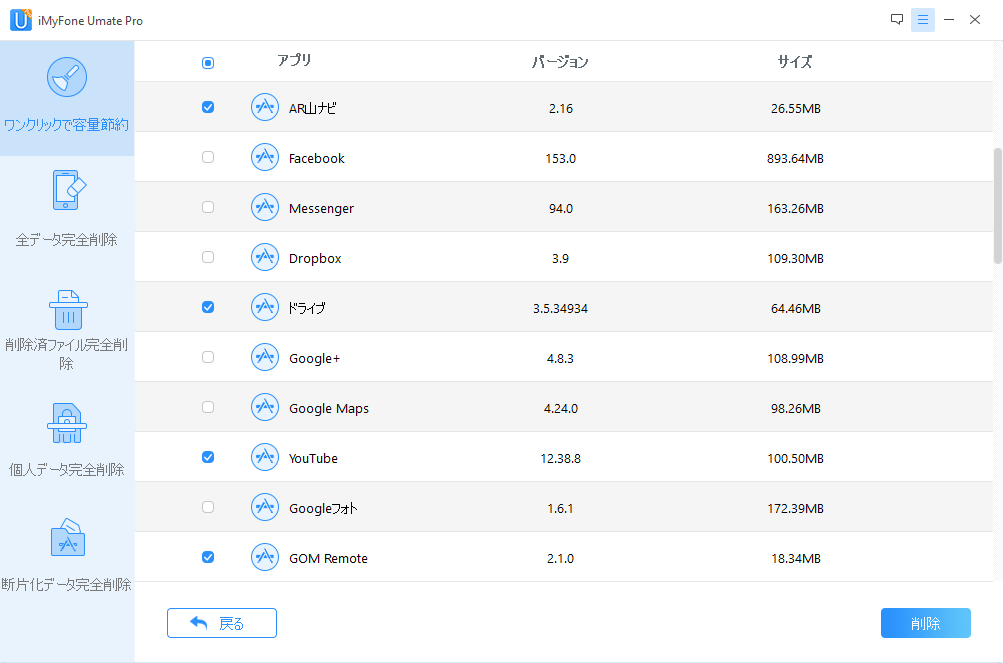Click the app list vertical scrollbar thumb

tap(997, 206)
